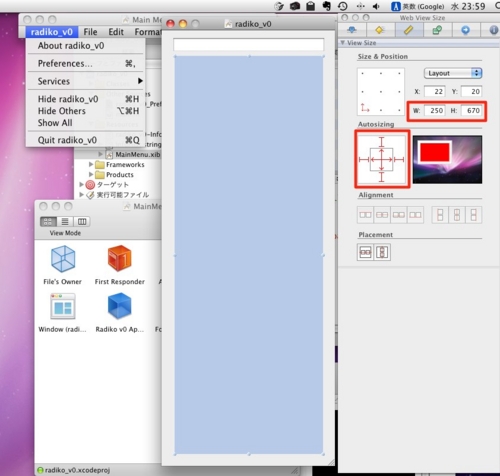Click the MainMenu.xib file icon
Screen dimensions: 500x476
click(x=109, y=154)
